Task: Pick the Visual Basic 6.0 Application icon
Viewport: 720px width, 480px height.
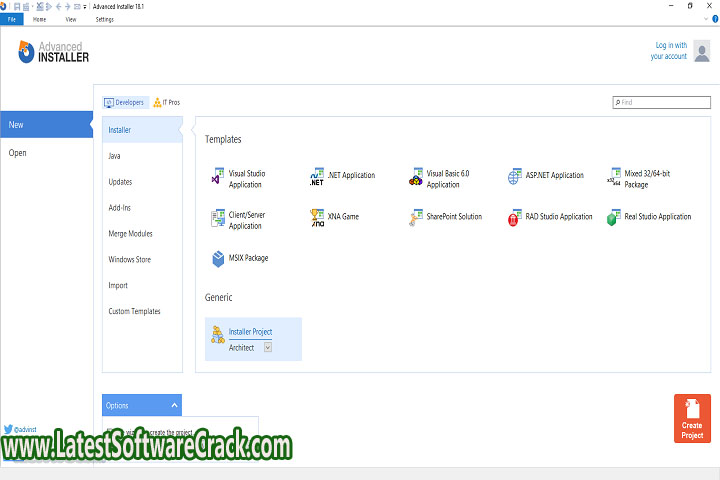Action: pos(416,176)
